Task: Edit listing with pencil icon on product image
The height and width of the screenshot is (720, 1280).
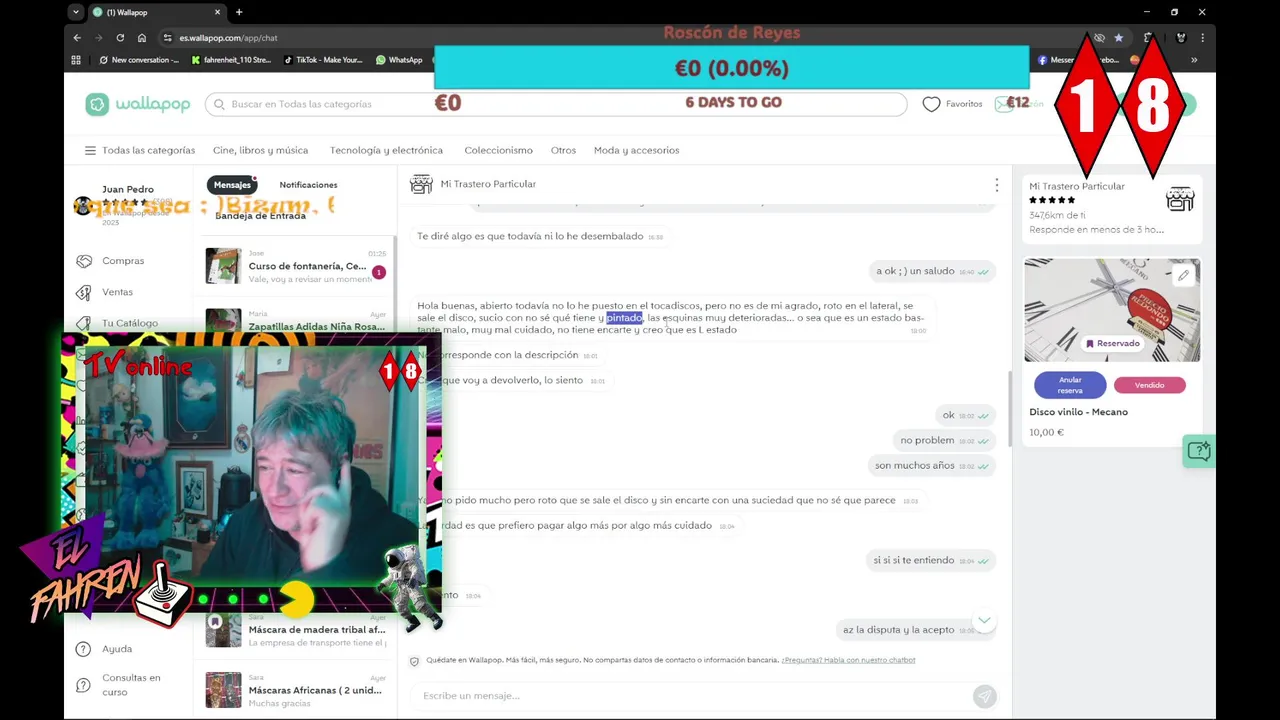Action: tap(1183, 276)
